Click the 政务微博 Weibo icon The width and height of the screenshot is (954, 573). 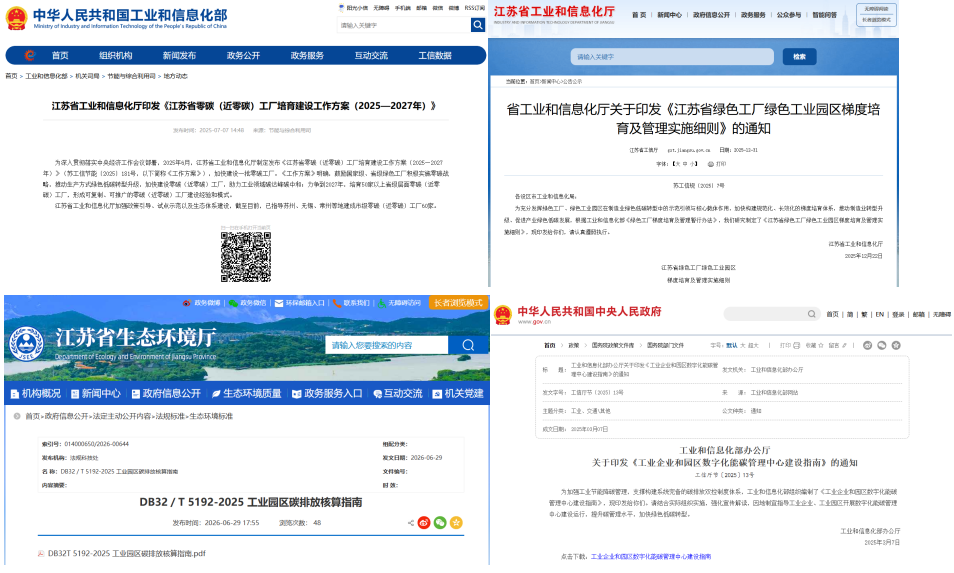point(187,303)
